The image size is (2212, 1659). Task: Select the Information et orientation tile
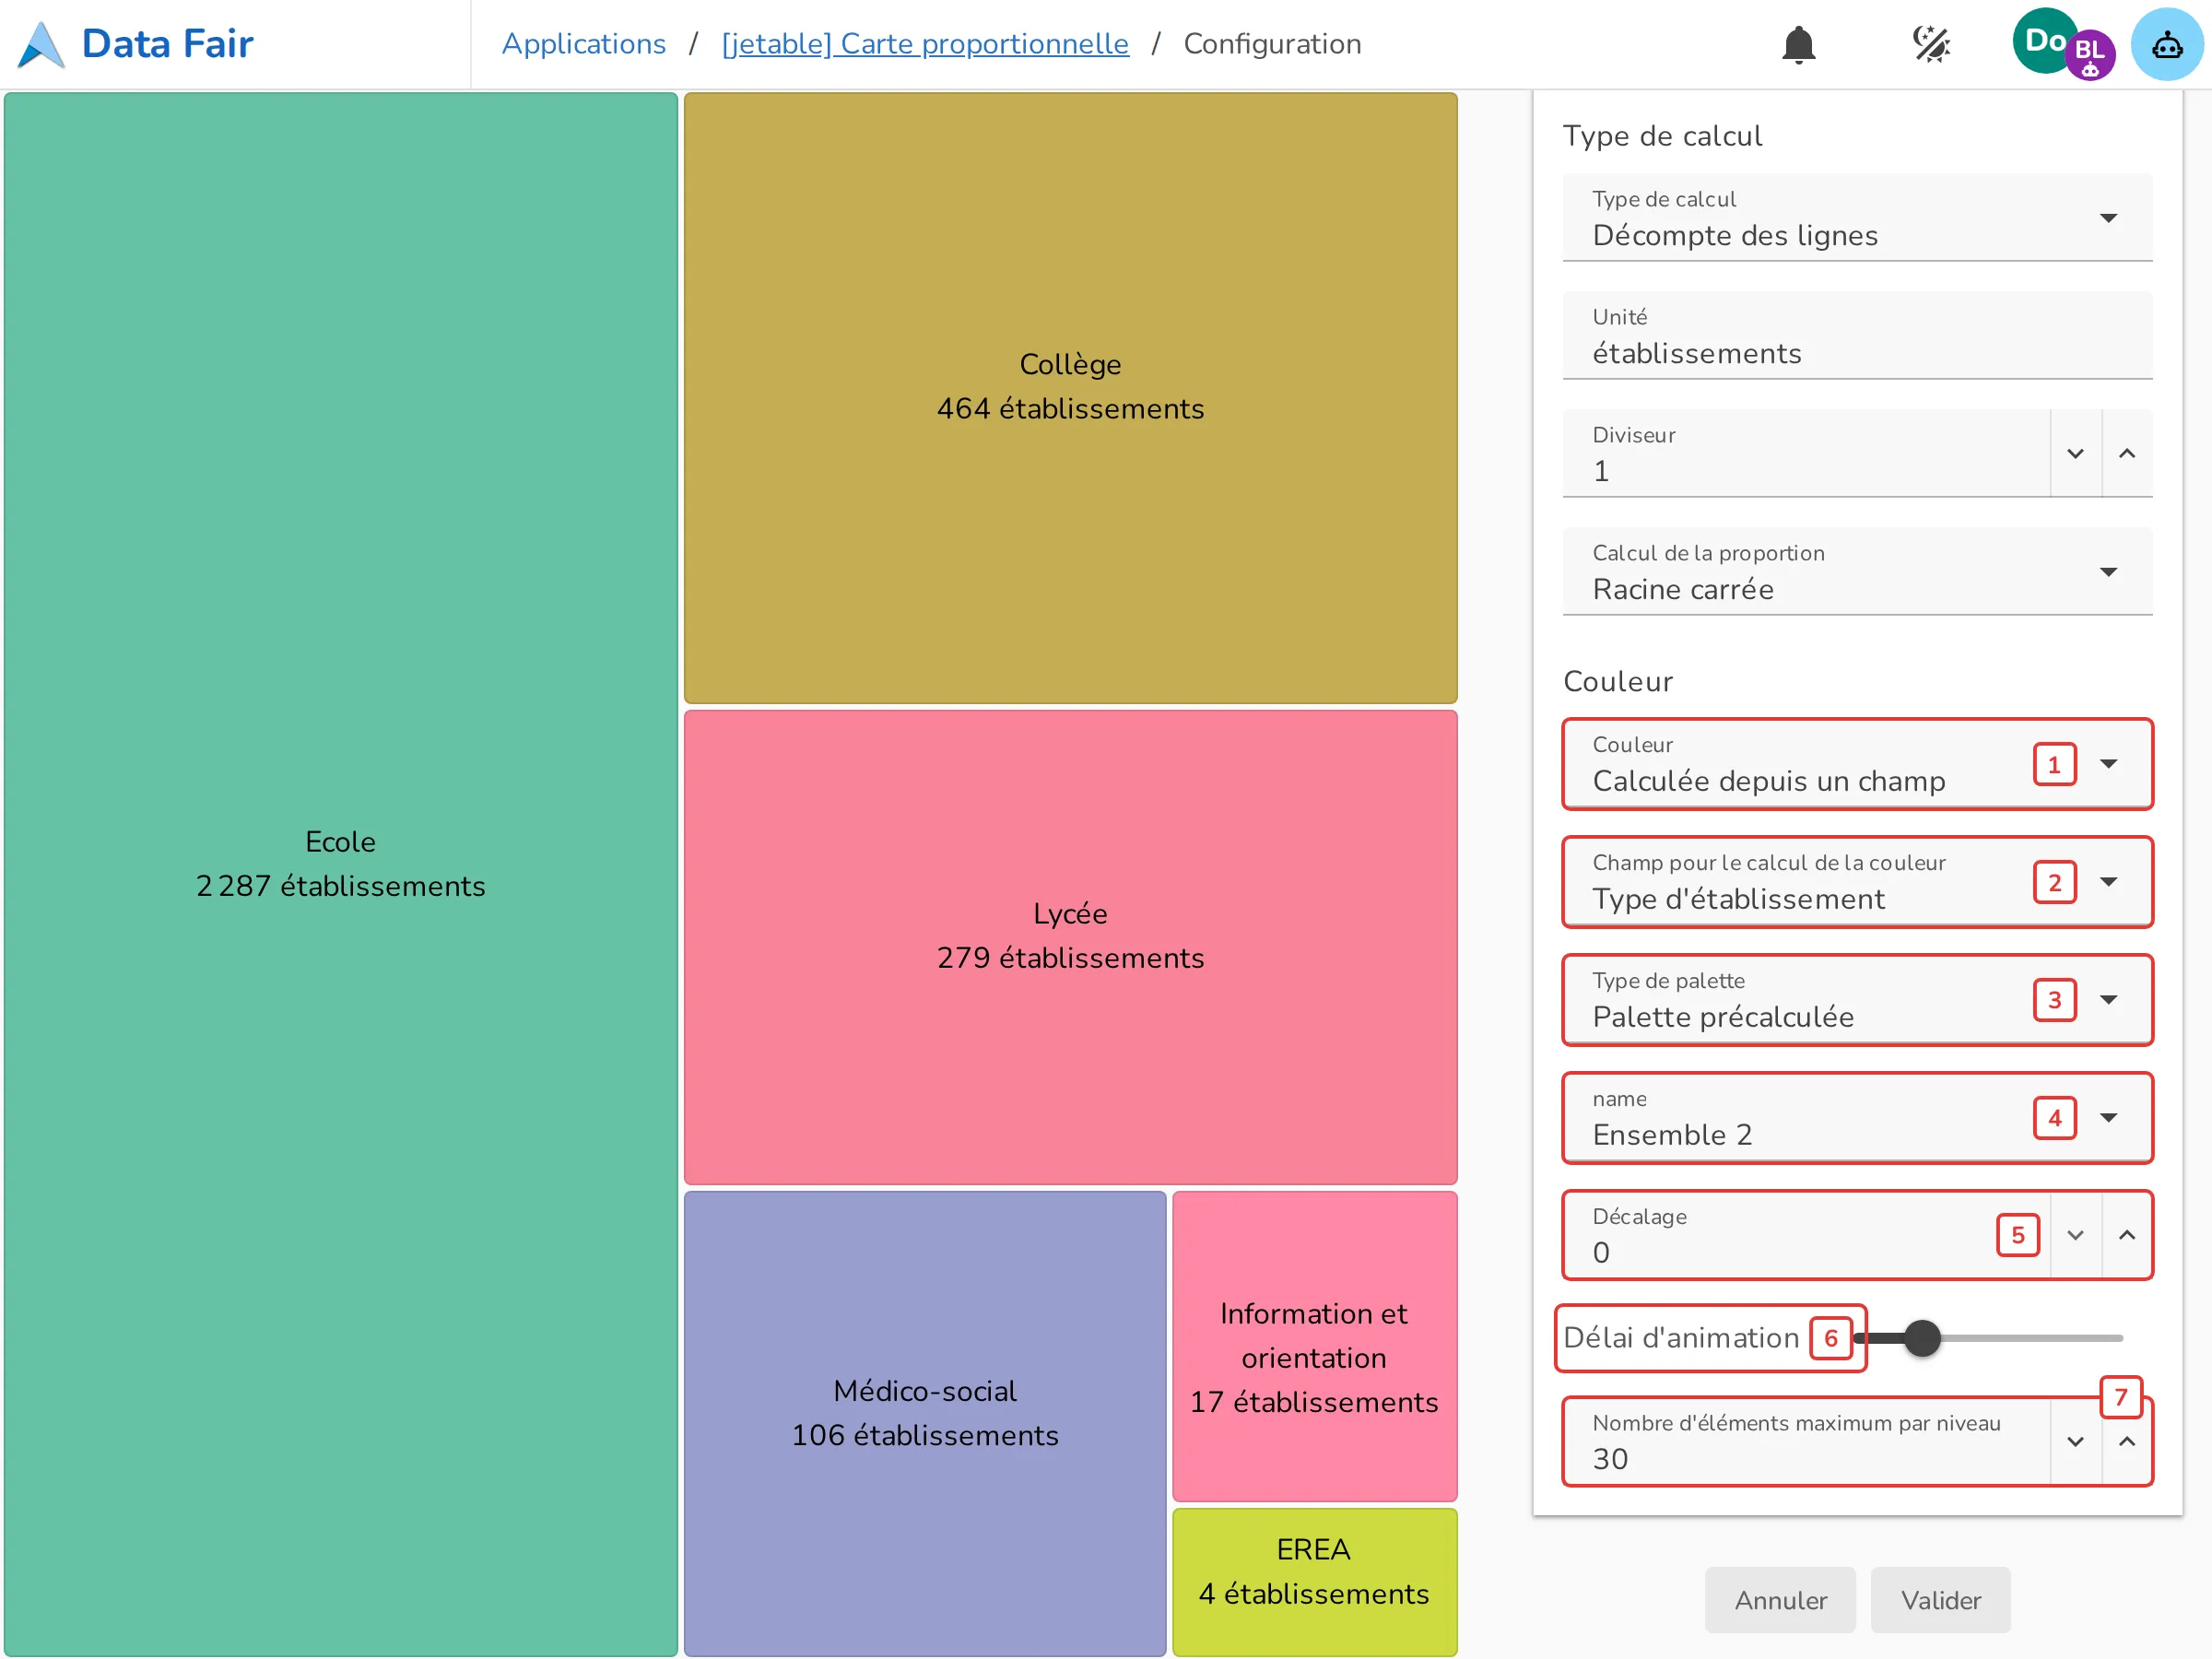point(1314,1346)
